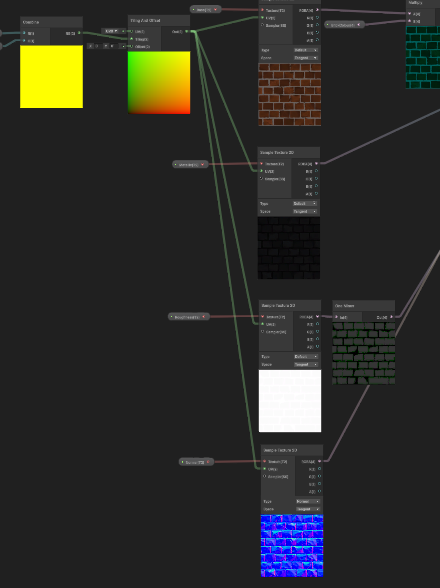440x588 pixels.
Task: Open the Space dropdown on the normal-map Sample Texture node
Action: [x=308, y=509]
